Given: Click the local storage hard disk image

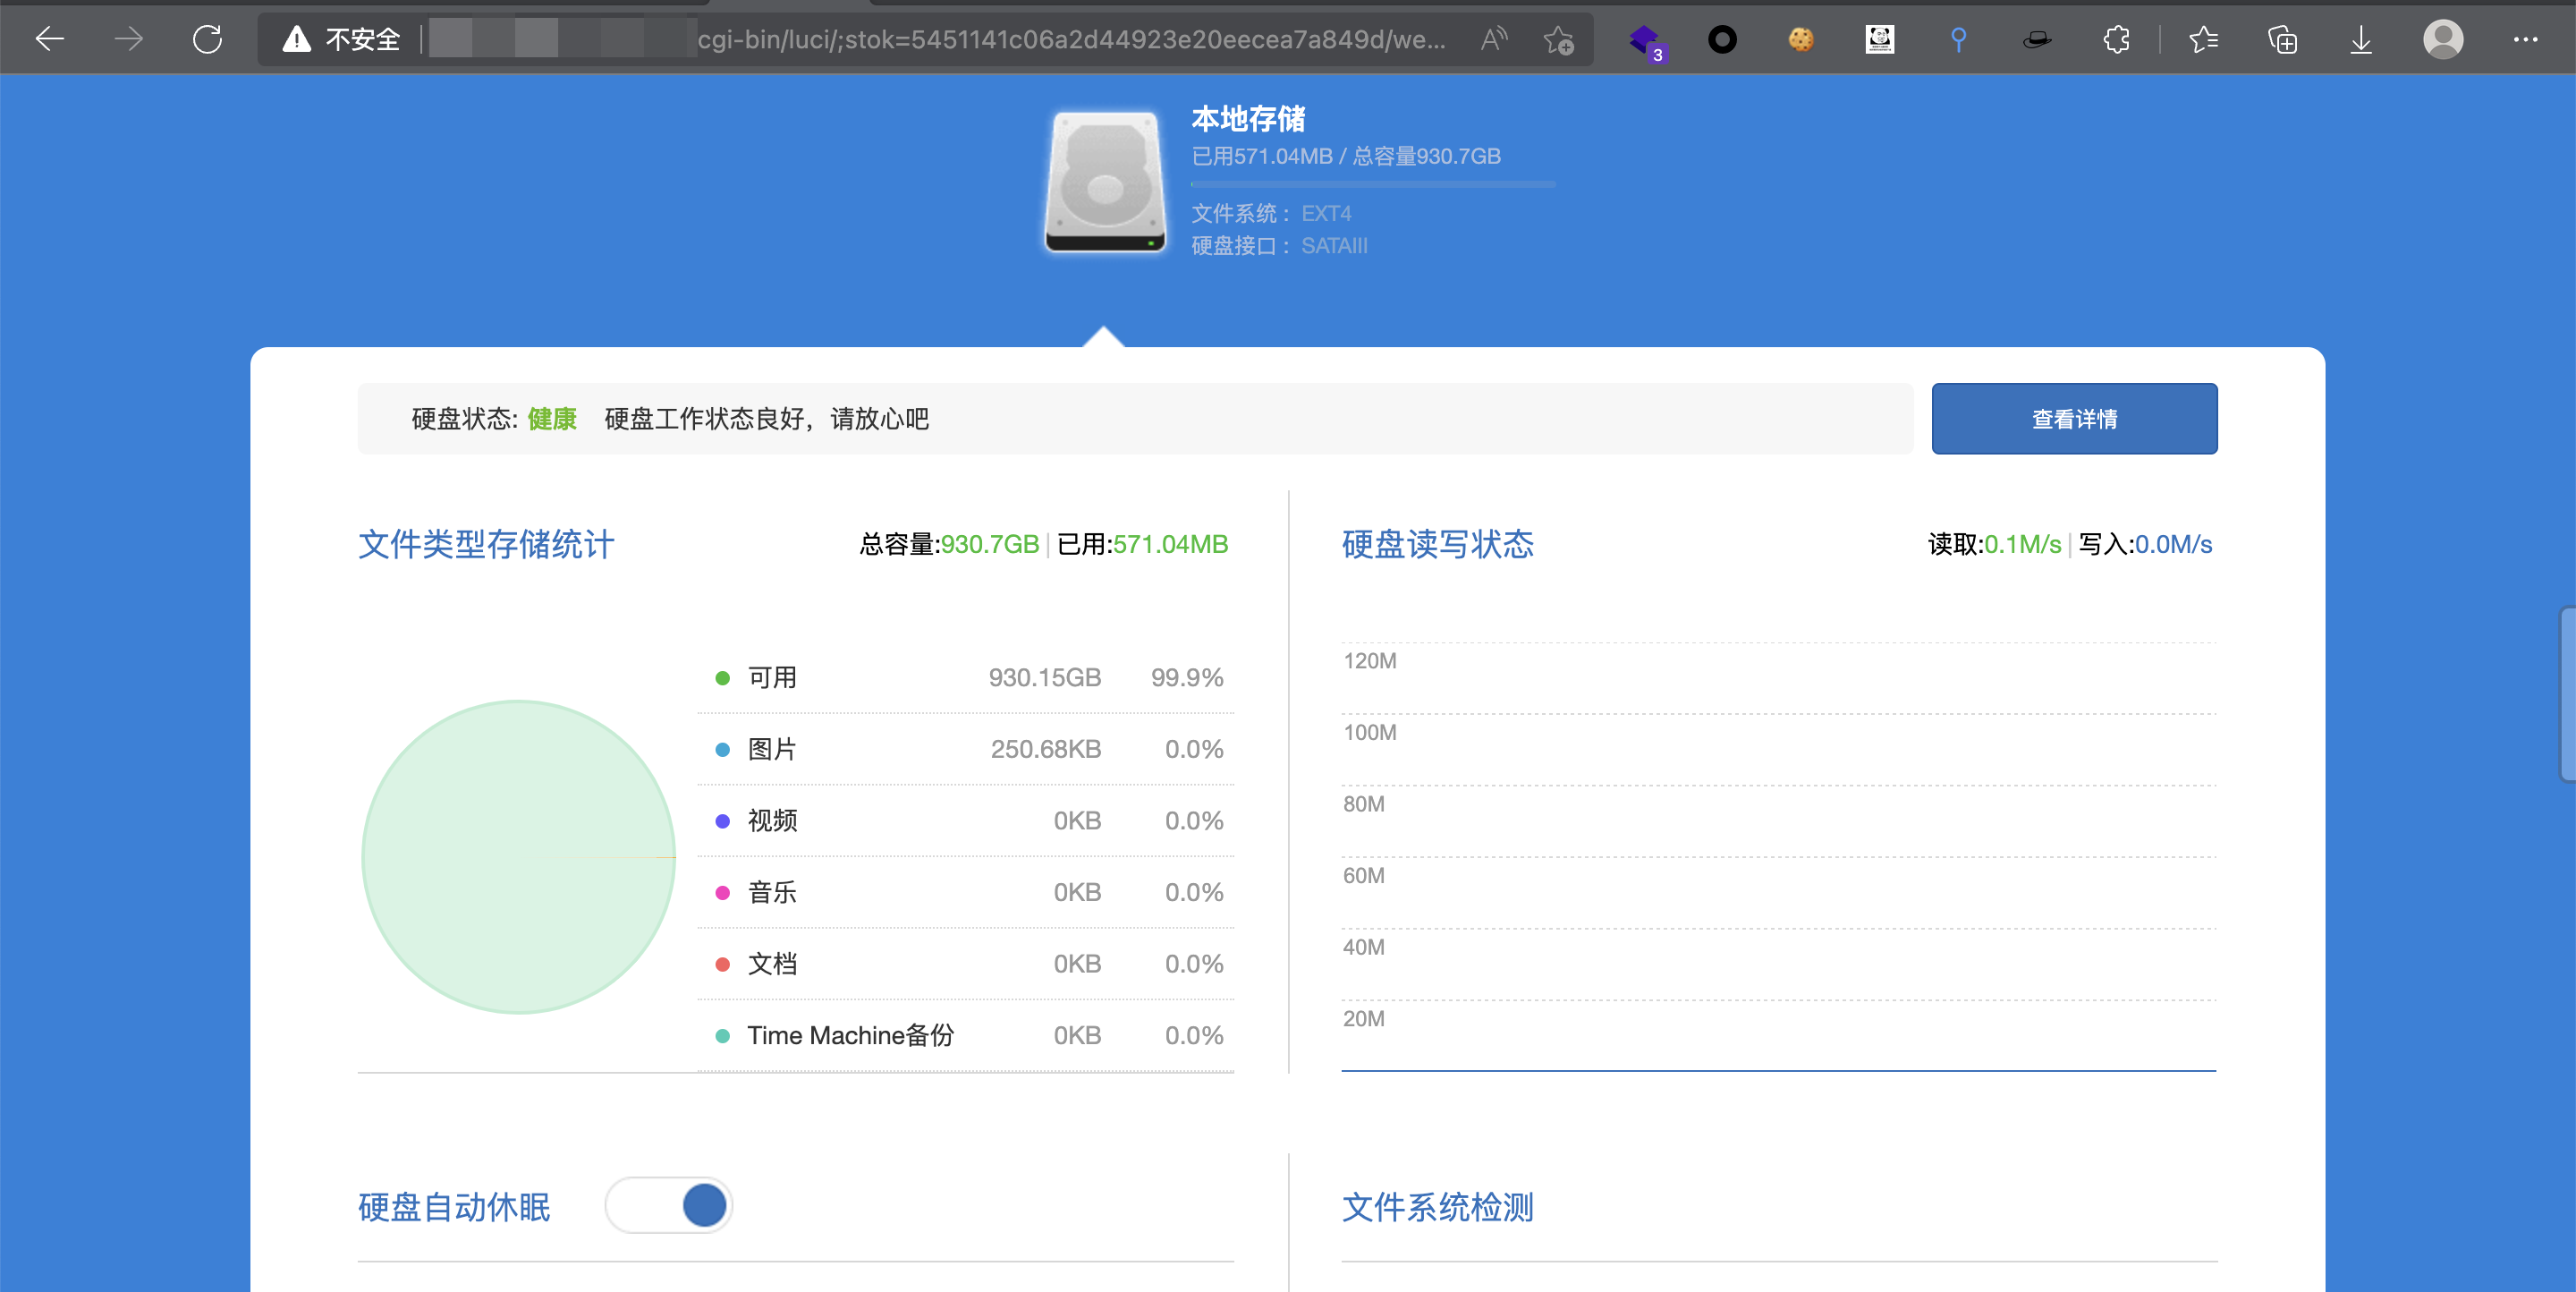Looking at the screenshot, I should click(x=1105, y=181).
